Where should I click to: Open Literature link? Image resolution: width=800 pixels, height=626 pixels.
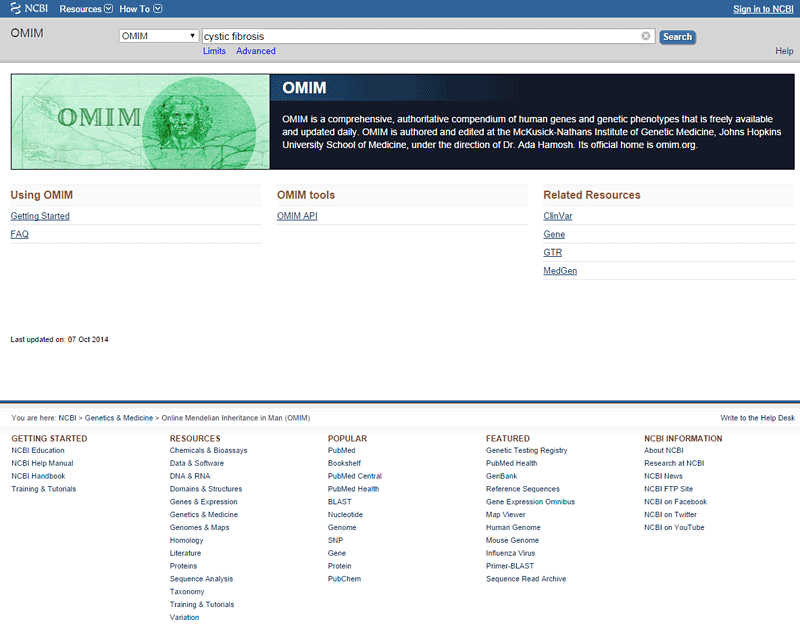[x=185, y=553]
